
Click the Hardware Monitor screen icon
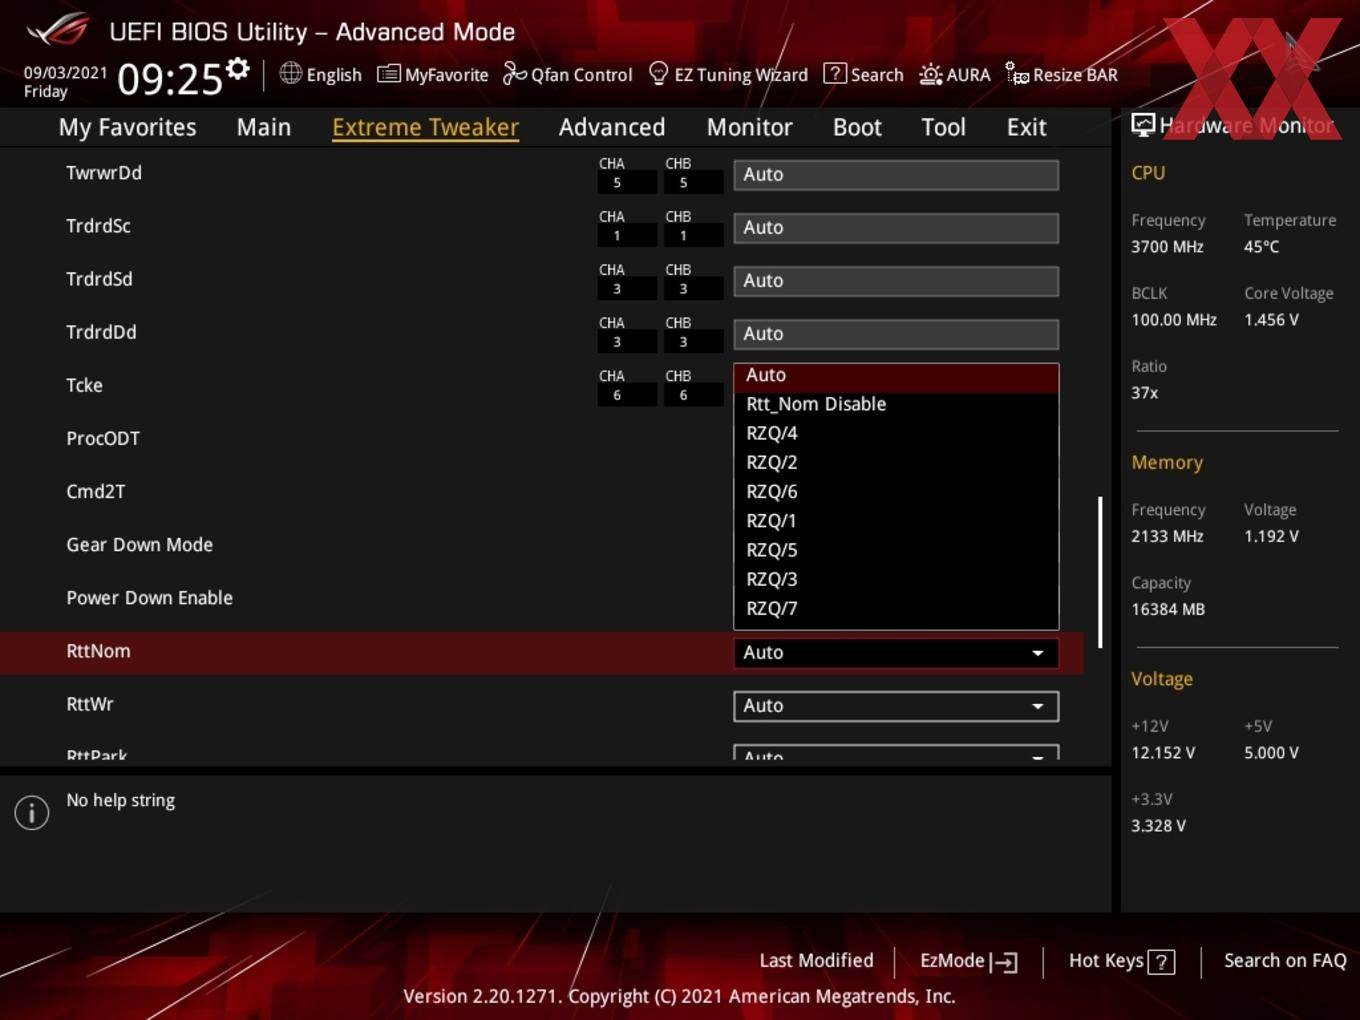coord(1143,124)
